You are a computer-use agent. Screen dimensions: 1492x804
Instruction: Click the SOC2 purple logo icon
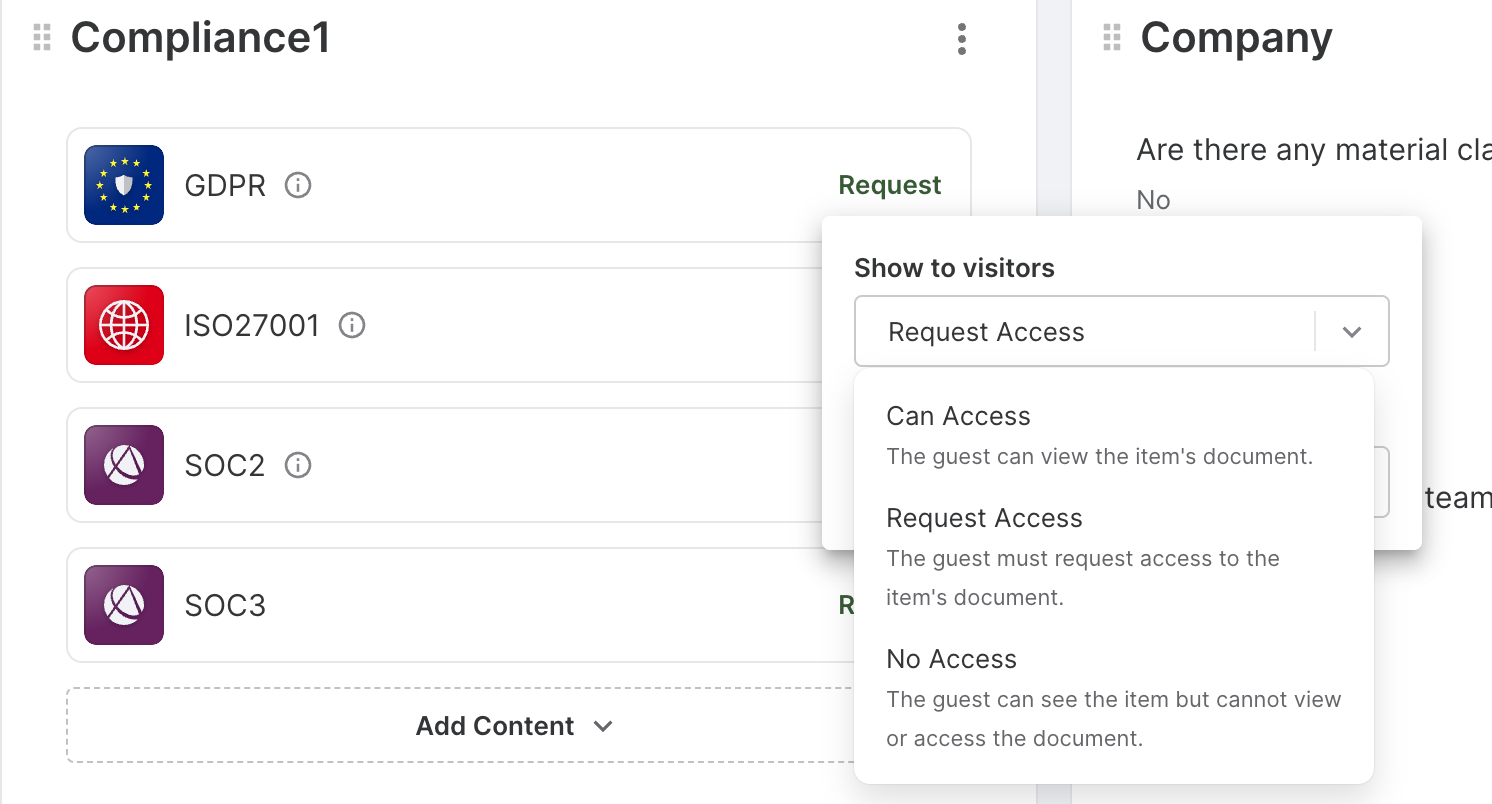[124, 465]
